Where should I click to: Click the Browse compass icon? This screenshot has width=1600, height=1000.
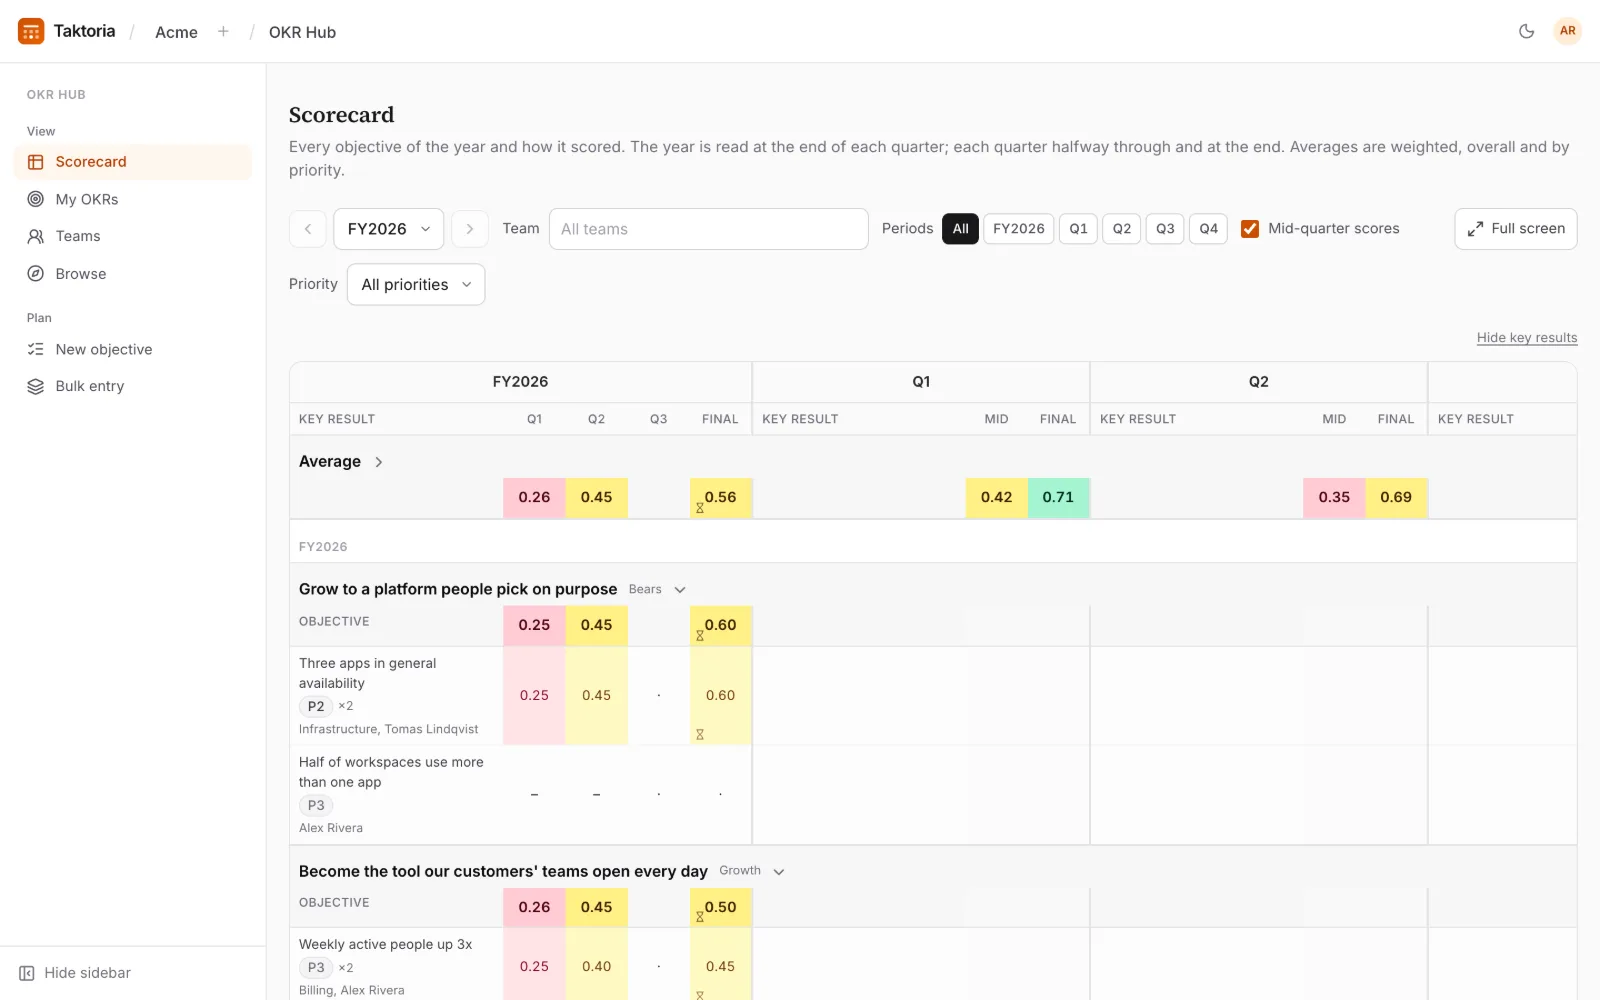(36, 274)
